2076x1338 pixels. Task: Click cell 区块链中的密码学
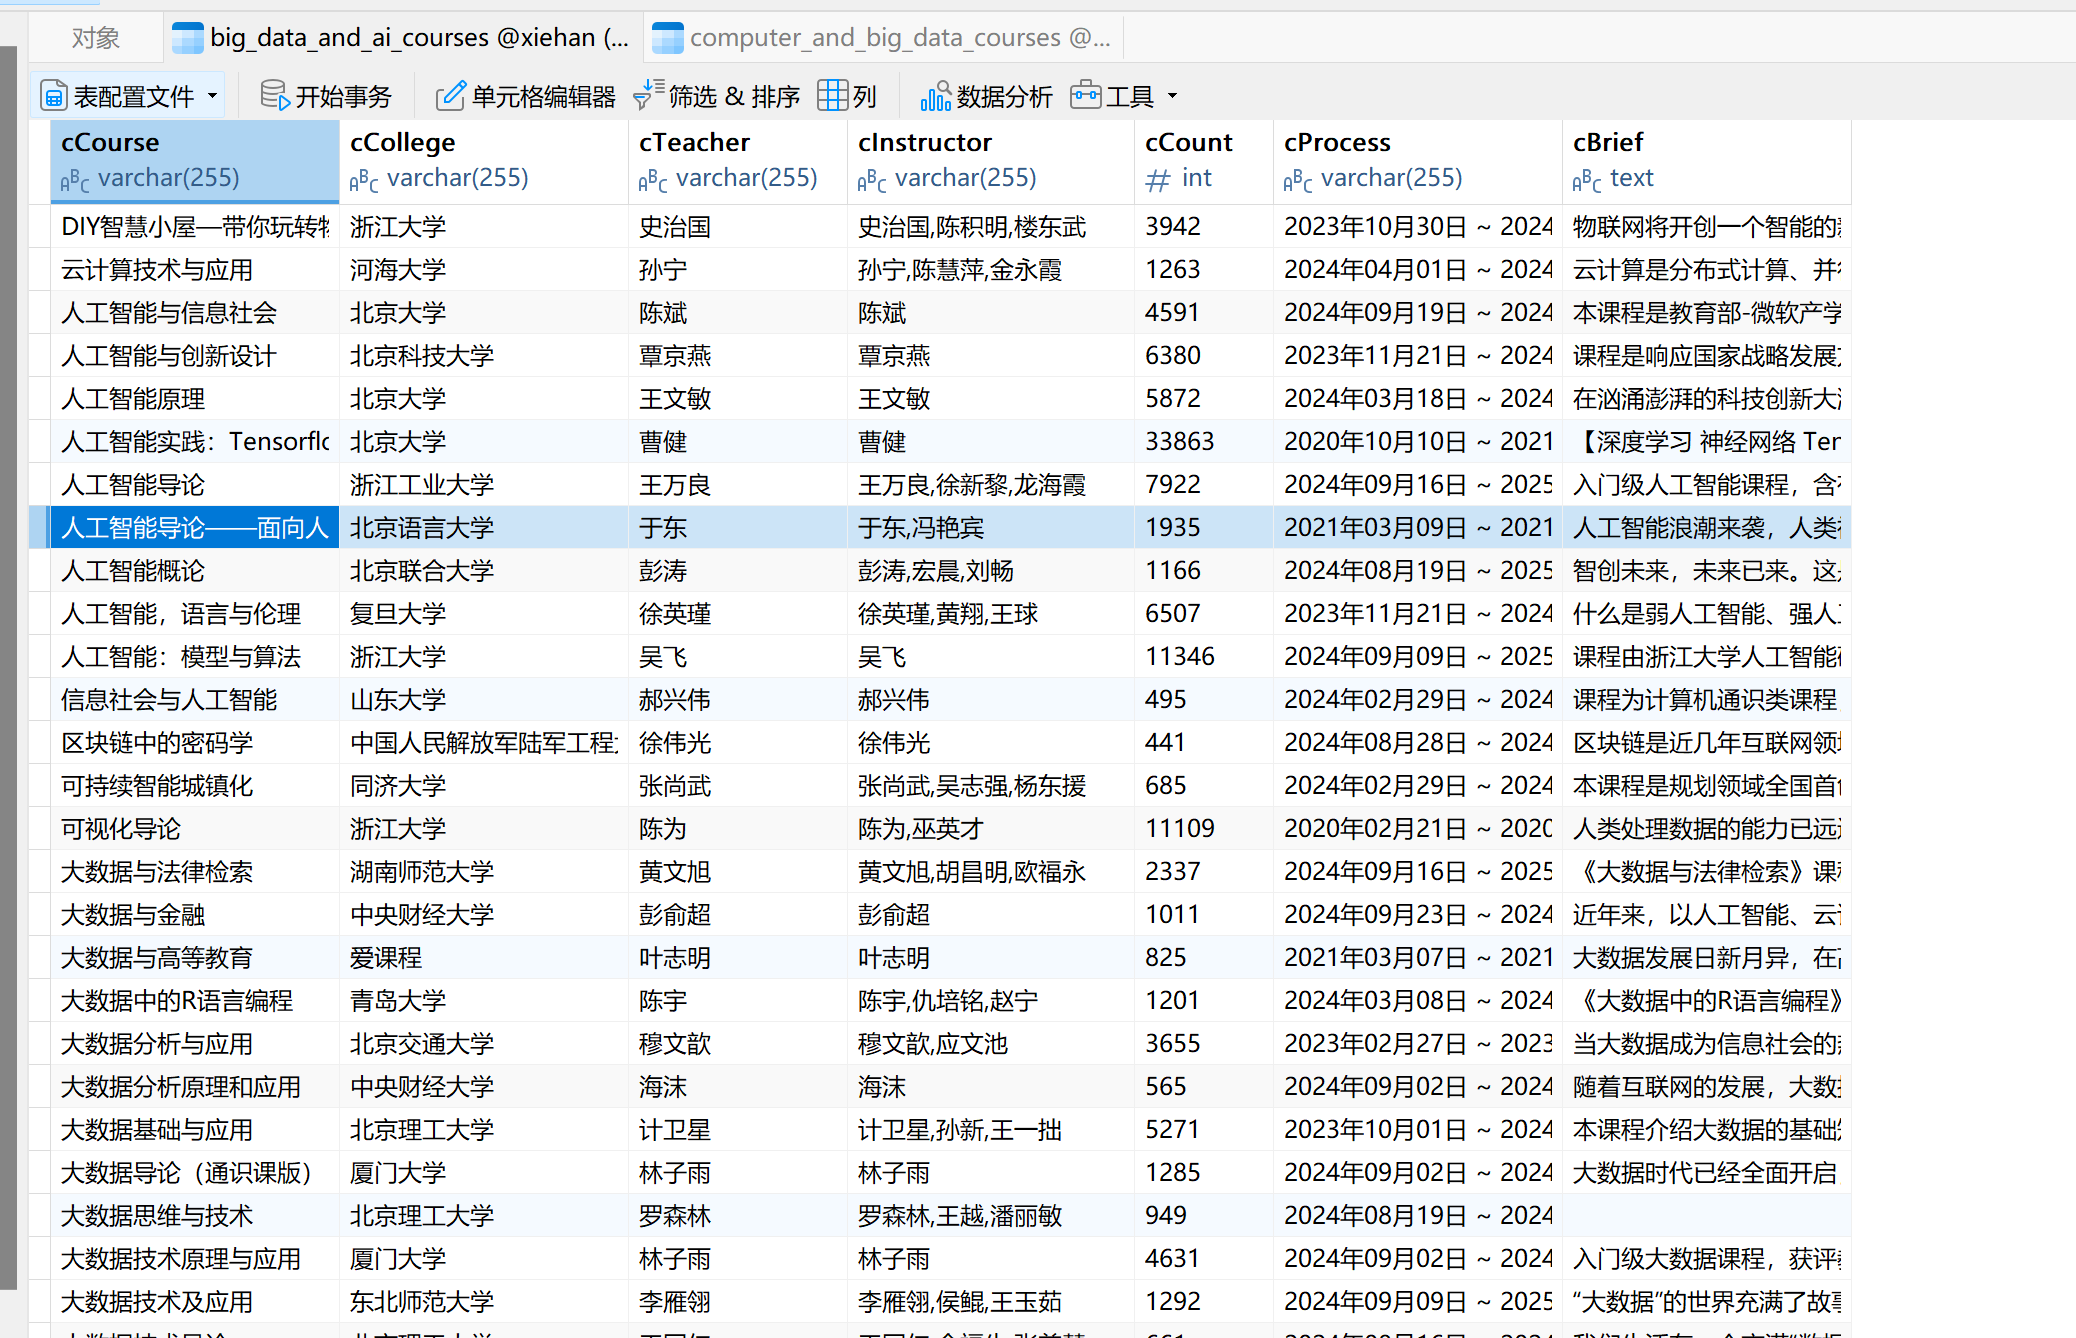click(195, 743)
